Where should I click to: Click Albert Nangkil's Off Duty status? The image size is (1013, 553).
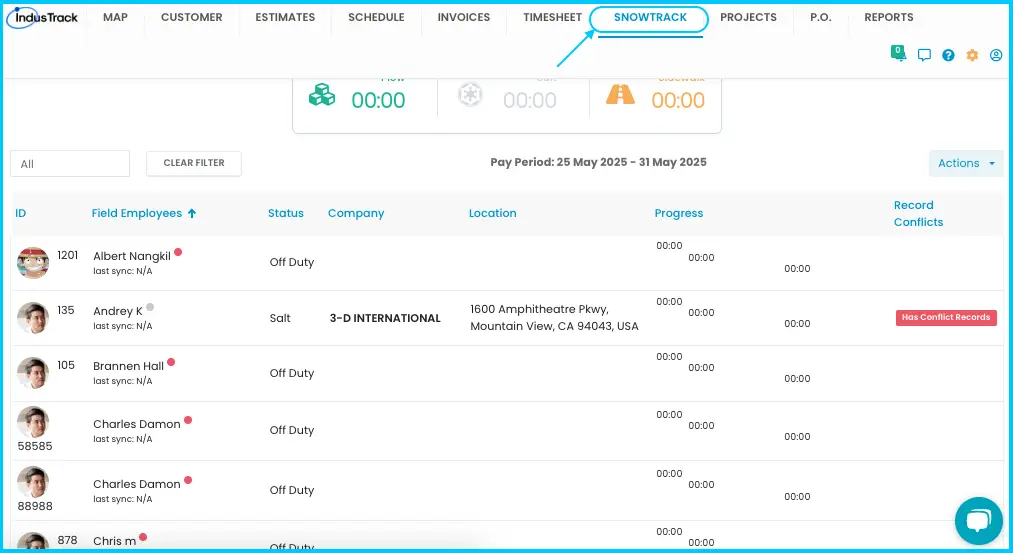[291, 262]
